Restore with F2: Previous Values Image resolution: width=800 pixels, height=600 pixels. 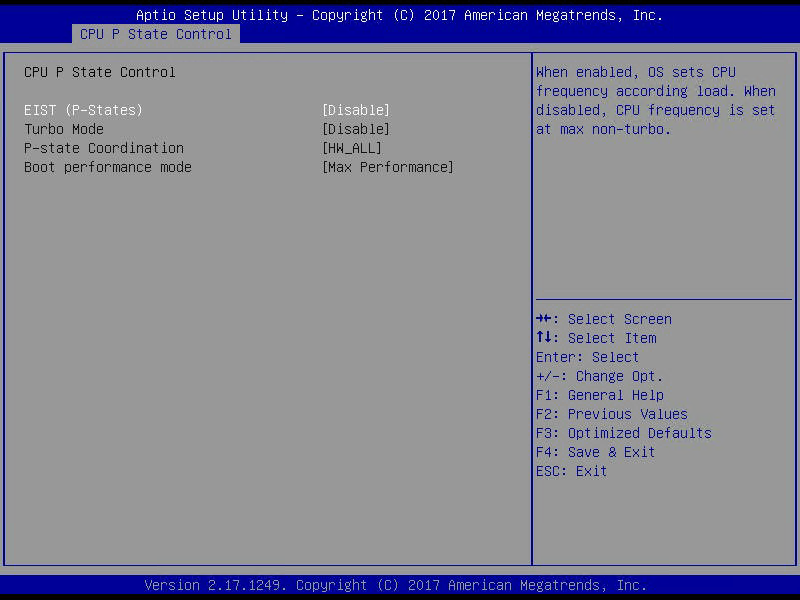pyautogui.click(x=611, y=414)
